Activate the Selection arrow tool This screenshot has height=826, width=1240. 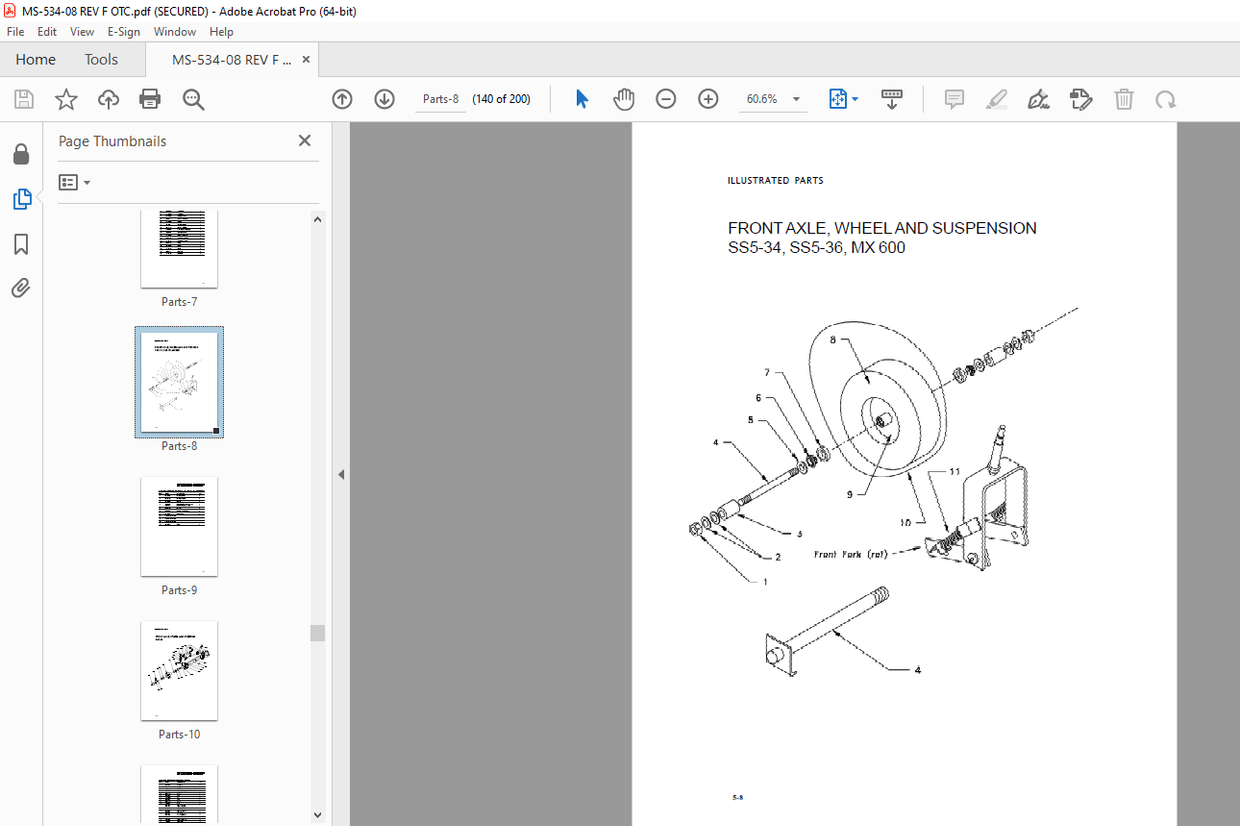point(581,99)
